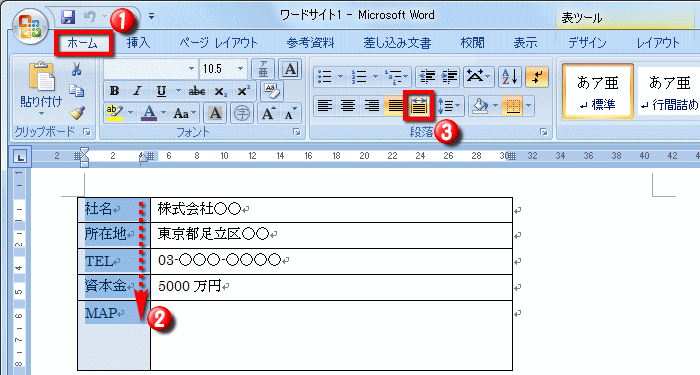Apply yellow text highlight color
Image resolution: width=700 pixels, height=375 pixels.
point(115,113)
